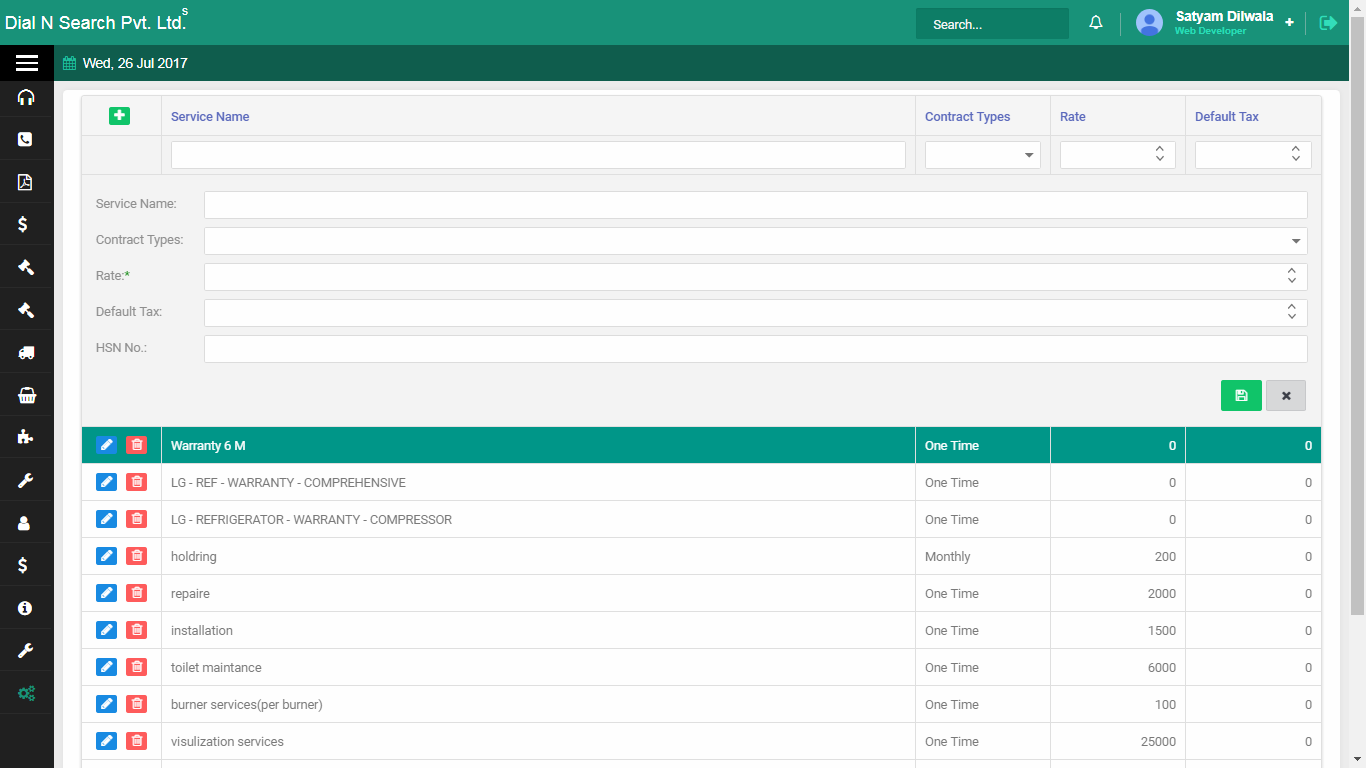The width and height of the screenshot is (1366, 768).
Task: Click the green add new service icon
Action: 119,116
